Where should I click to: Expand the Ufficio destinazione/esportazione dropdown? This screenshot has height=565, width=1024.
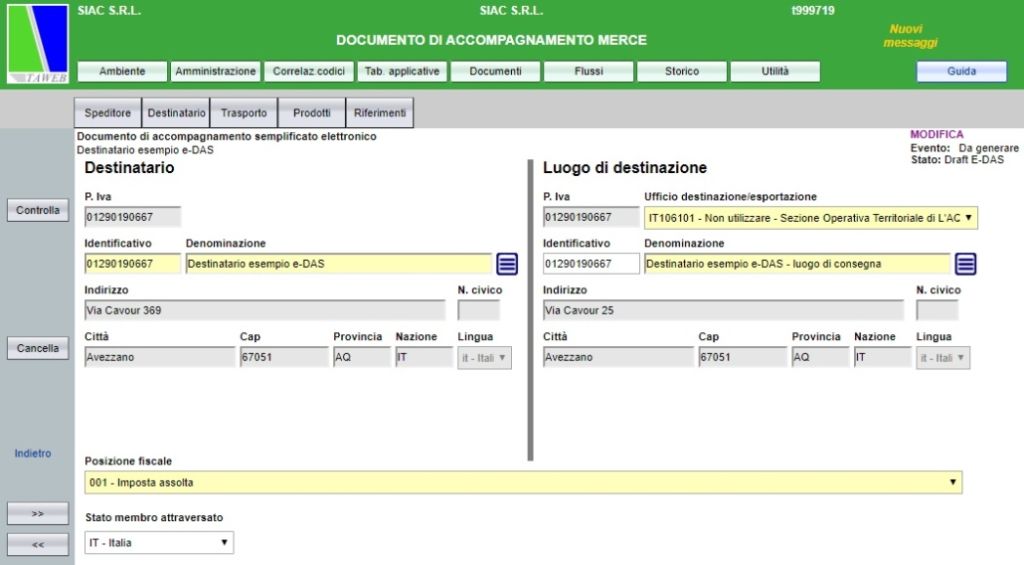coord(810,218)
